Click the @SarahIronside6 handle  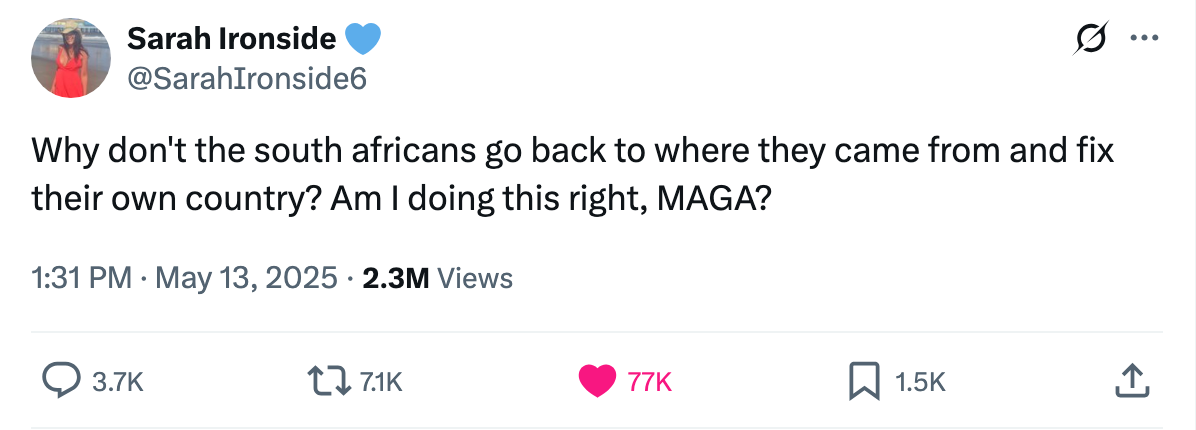(246, 80)
